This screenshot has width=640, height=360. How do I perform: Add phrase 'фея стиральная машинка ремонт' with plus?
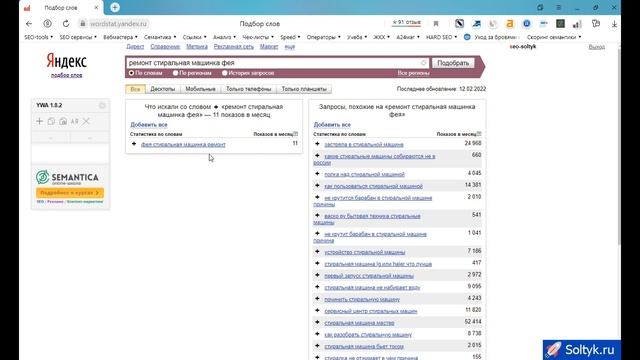pyautogui.click(x=134, y=144)
